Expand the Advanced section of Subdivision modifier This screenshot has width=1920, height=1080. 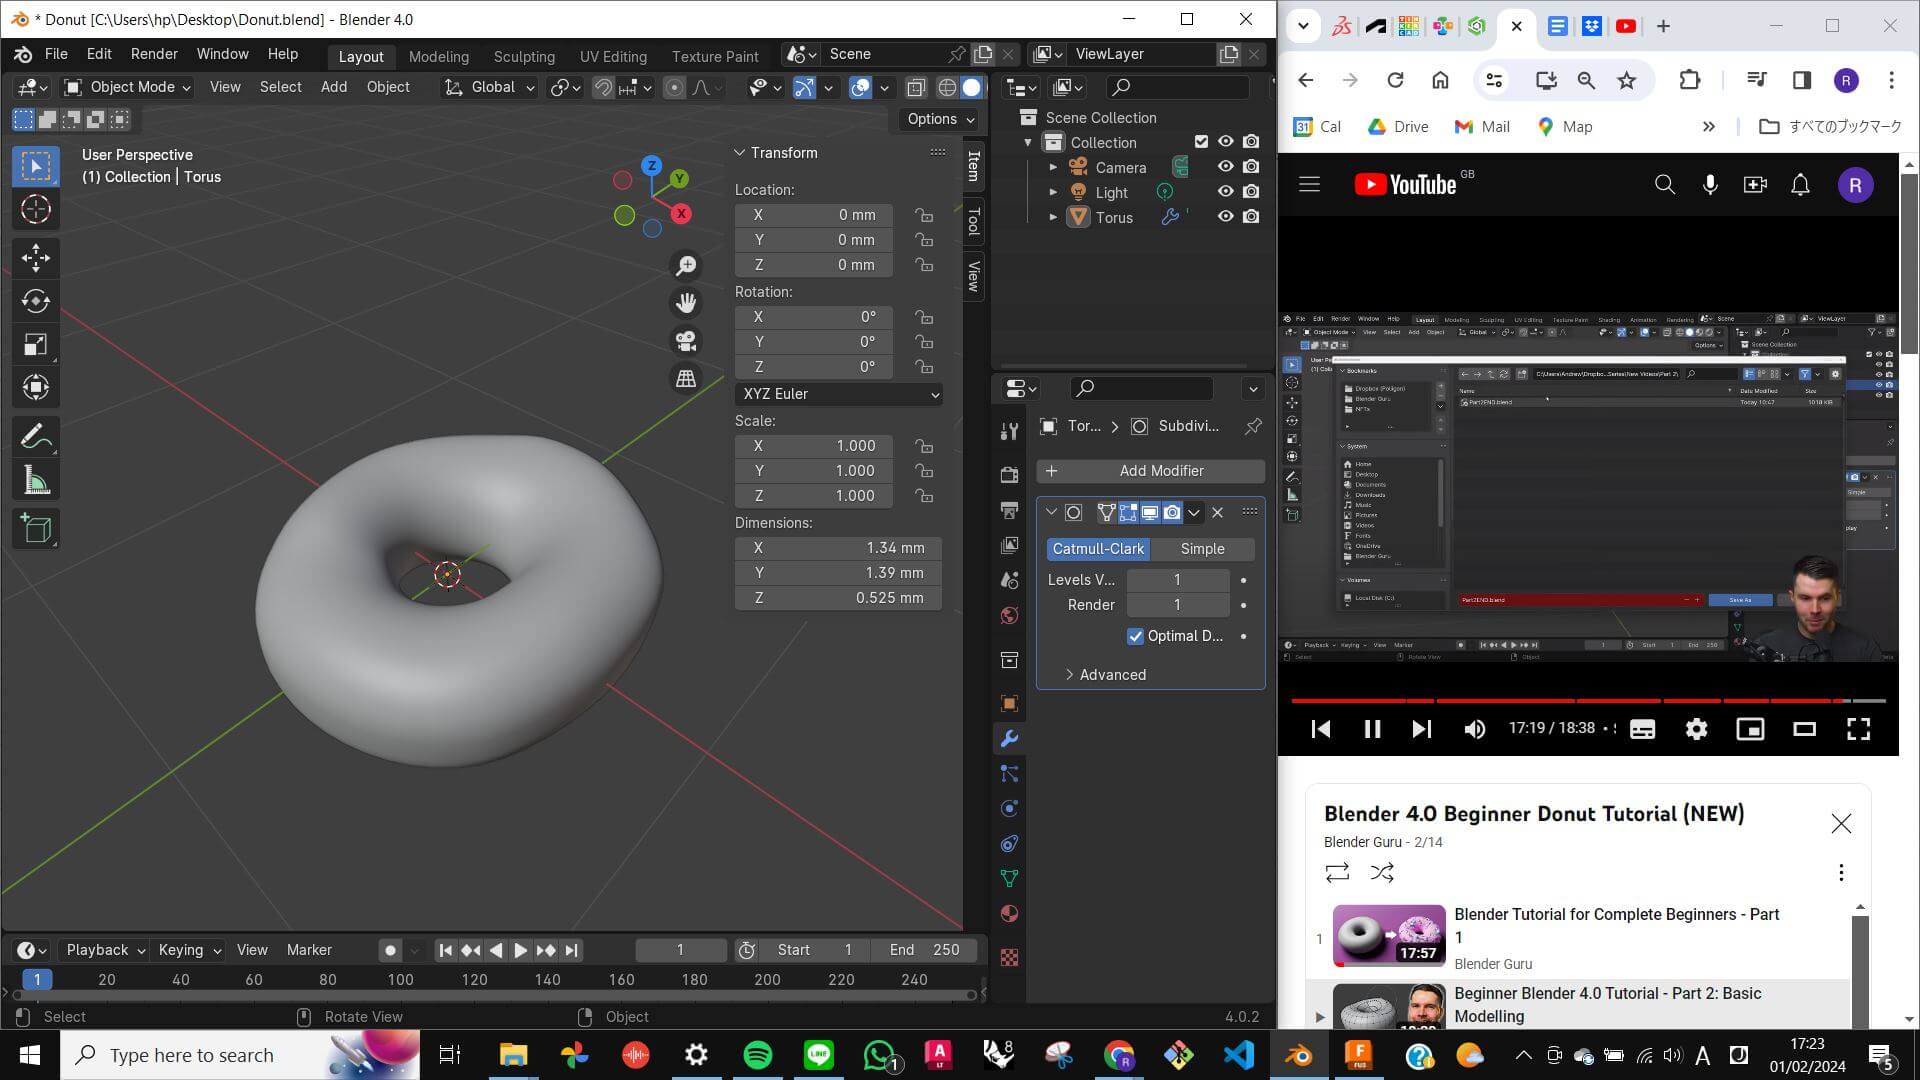(1105, 675)
